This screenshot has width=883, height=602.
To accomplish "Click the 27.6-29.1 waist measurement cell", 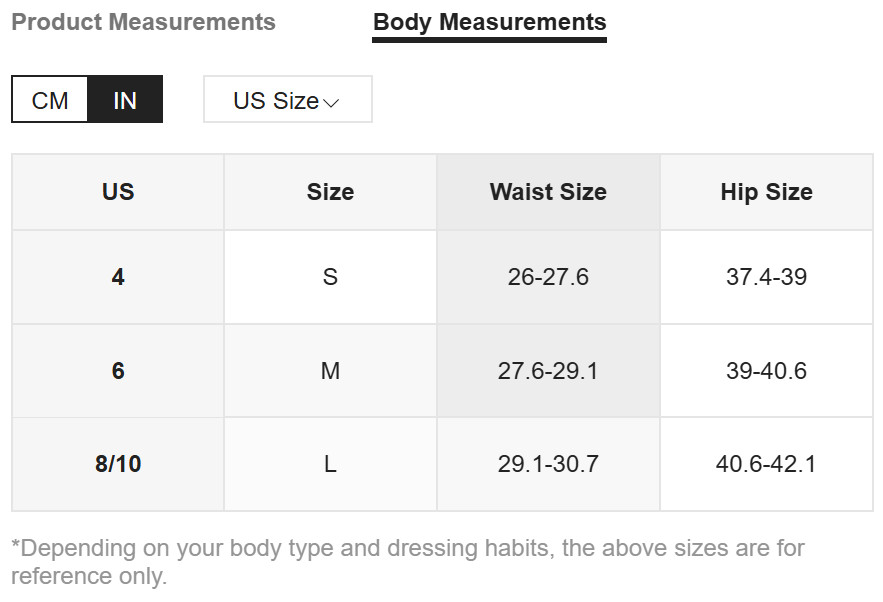I will (x=548, y=371).
